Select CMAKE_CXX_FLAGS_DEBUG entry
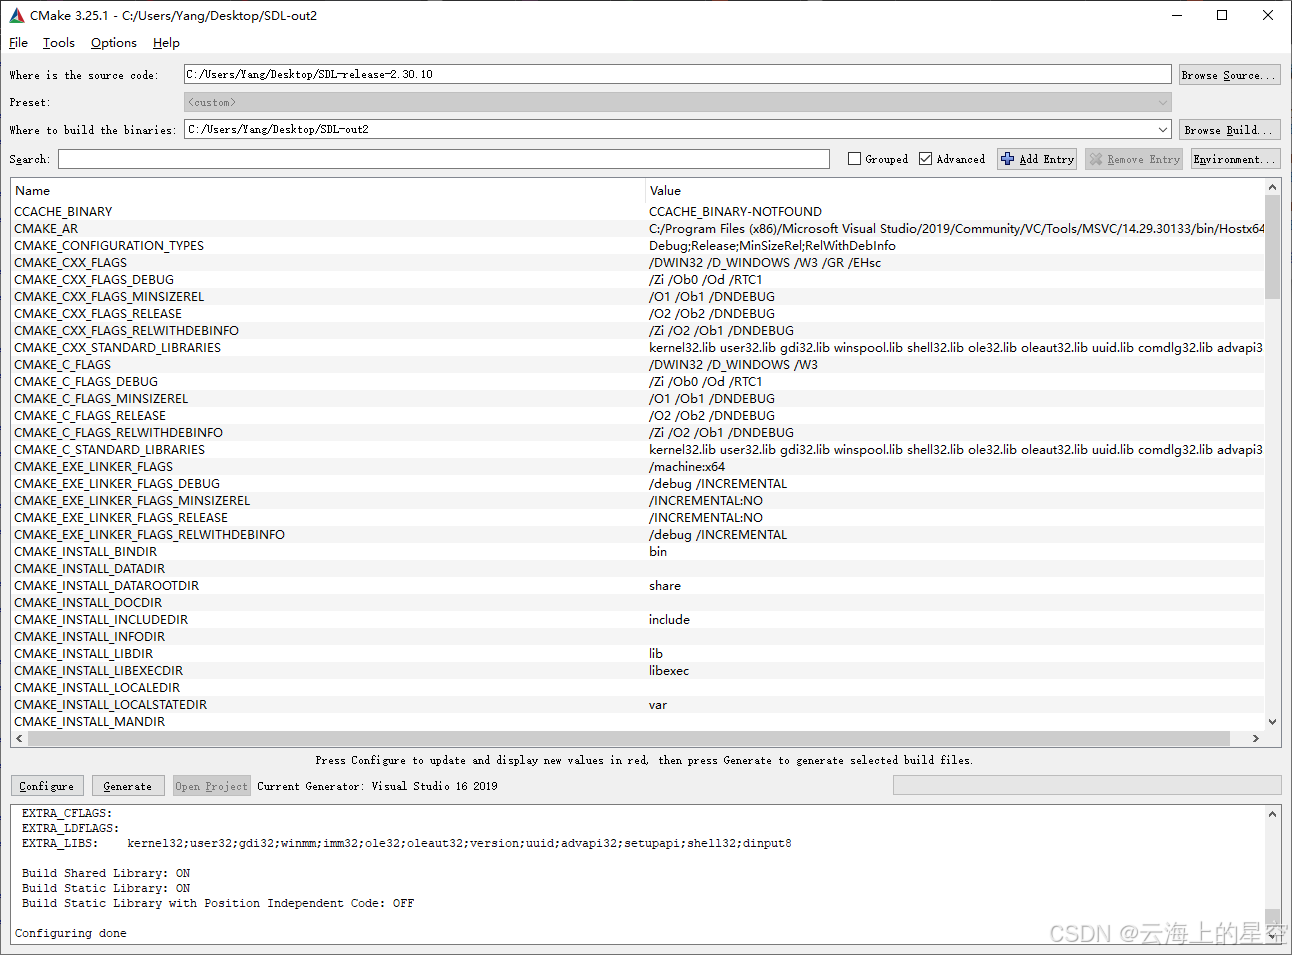The width and height of the screenshot is (1292, 955). pyautogui.click(x=94, y=279)
